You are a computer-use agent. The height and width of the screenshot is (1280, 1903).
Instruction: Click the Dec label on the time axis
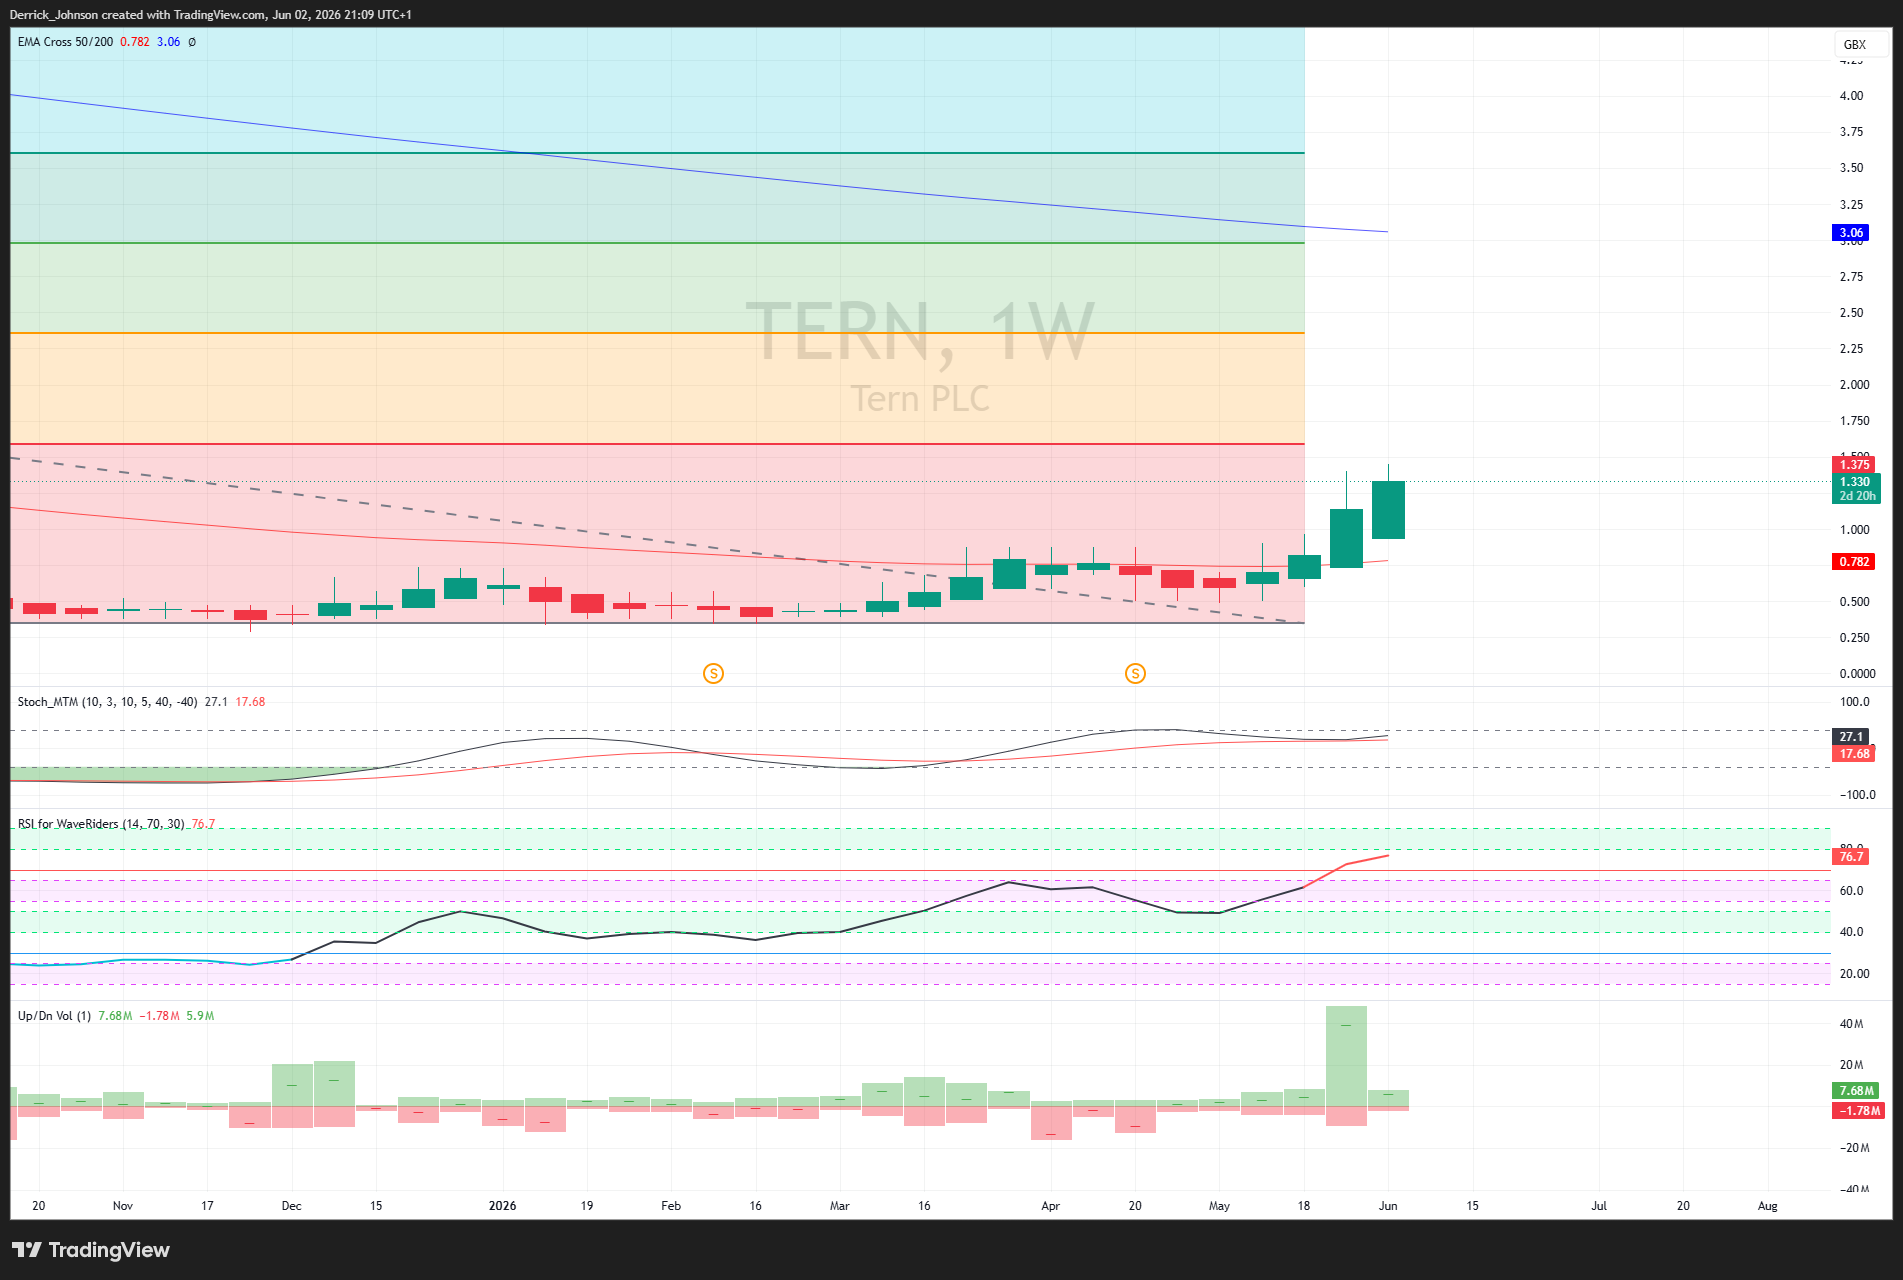(x=292, y=1206)
